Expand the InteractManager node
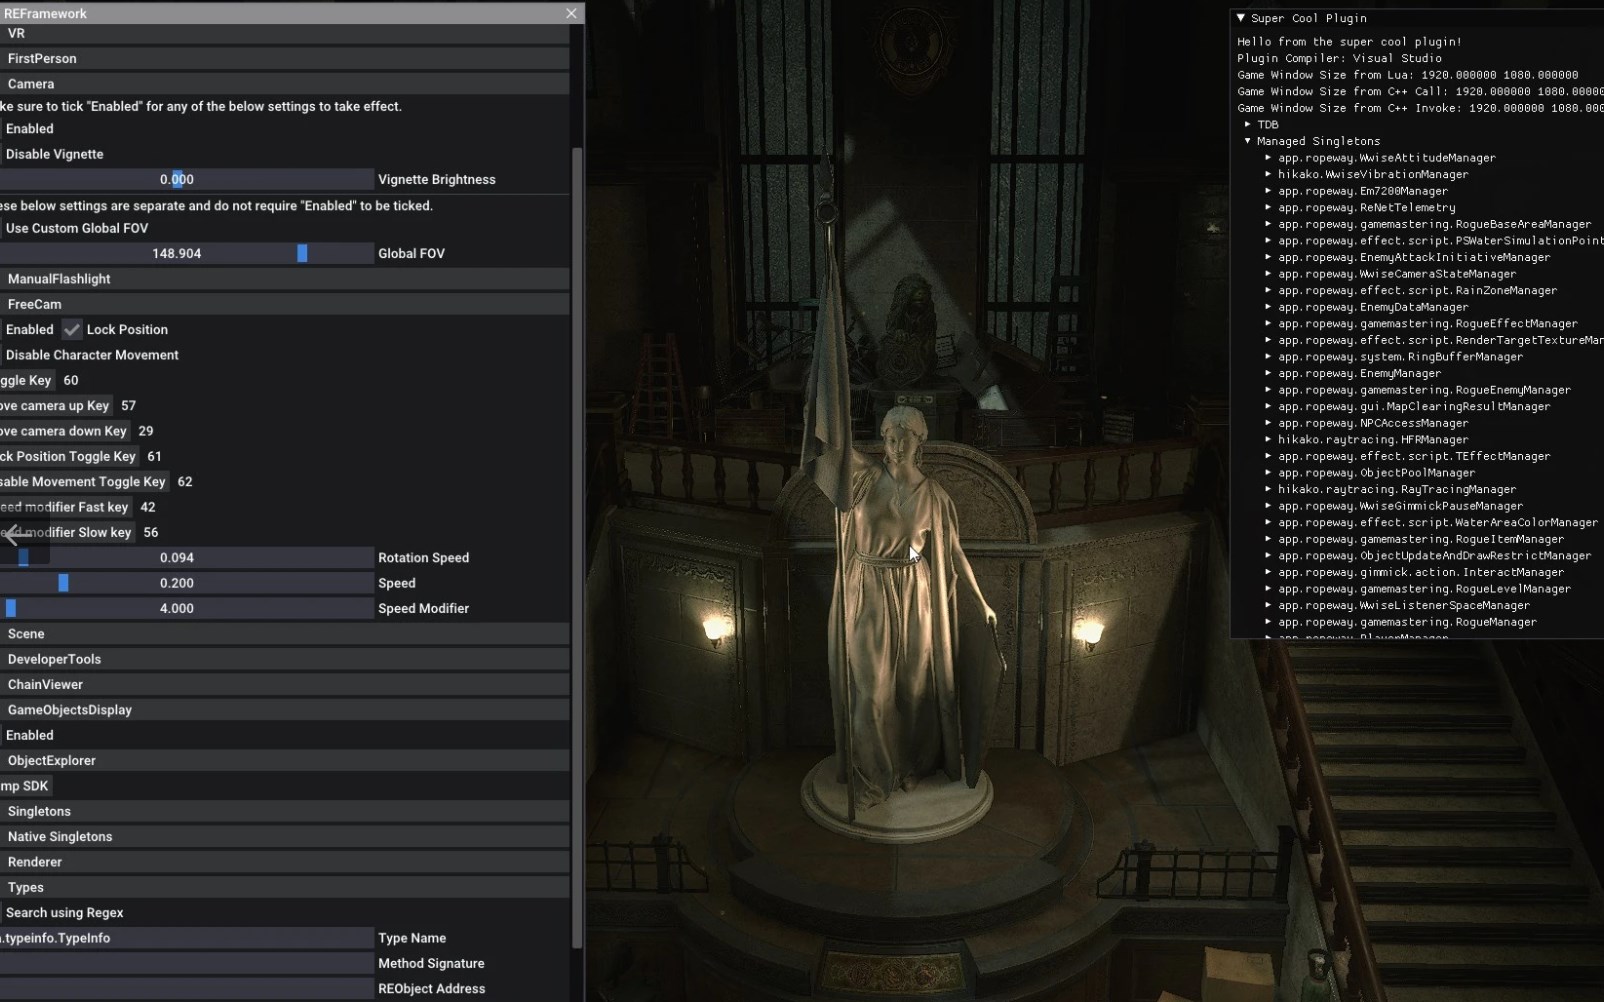Screen dimensions: 1604x1002 point(1268,572)
